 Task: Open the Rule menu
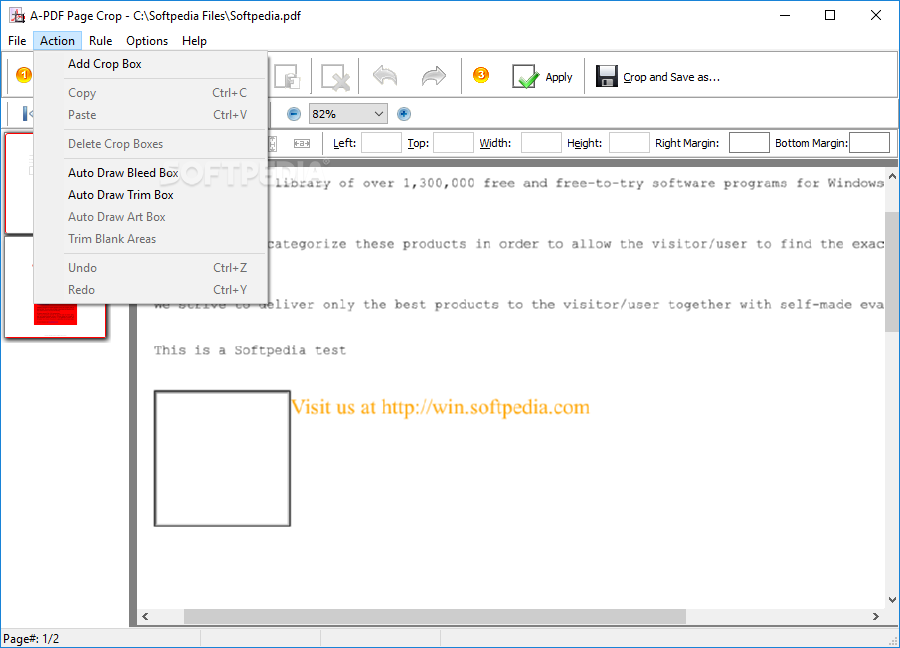click(100, 41)
